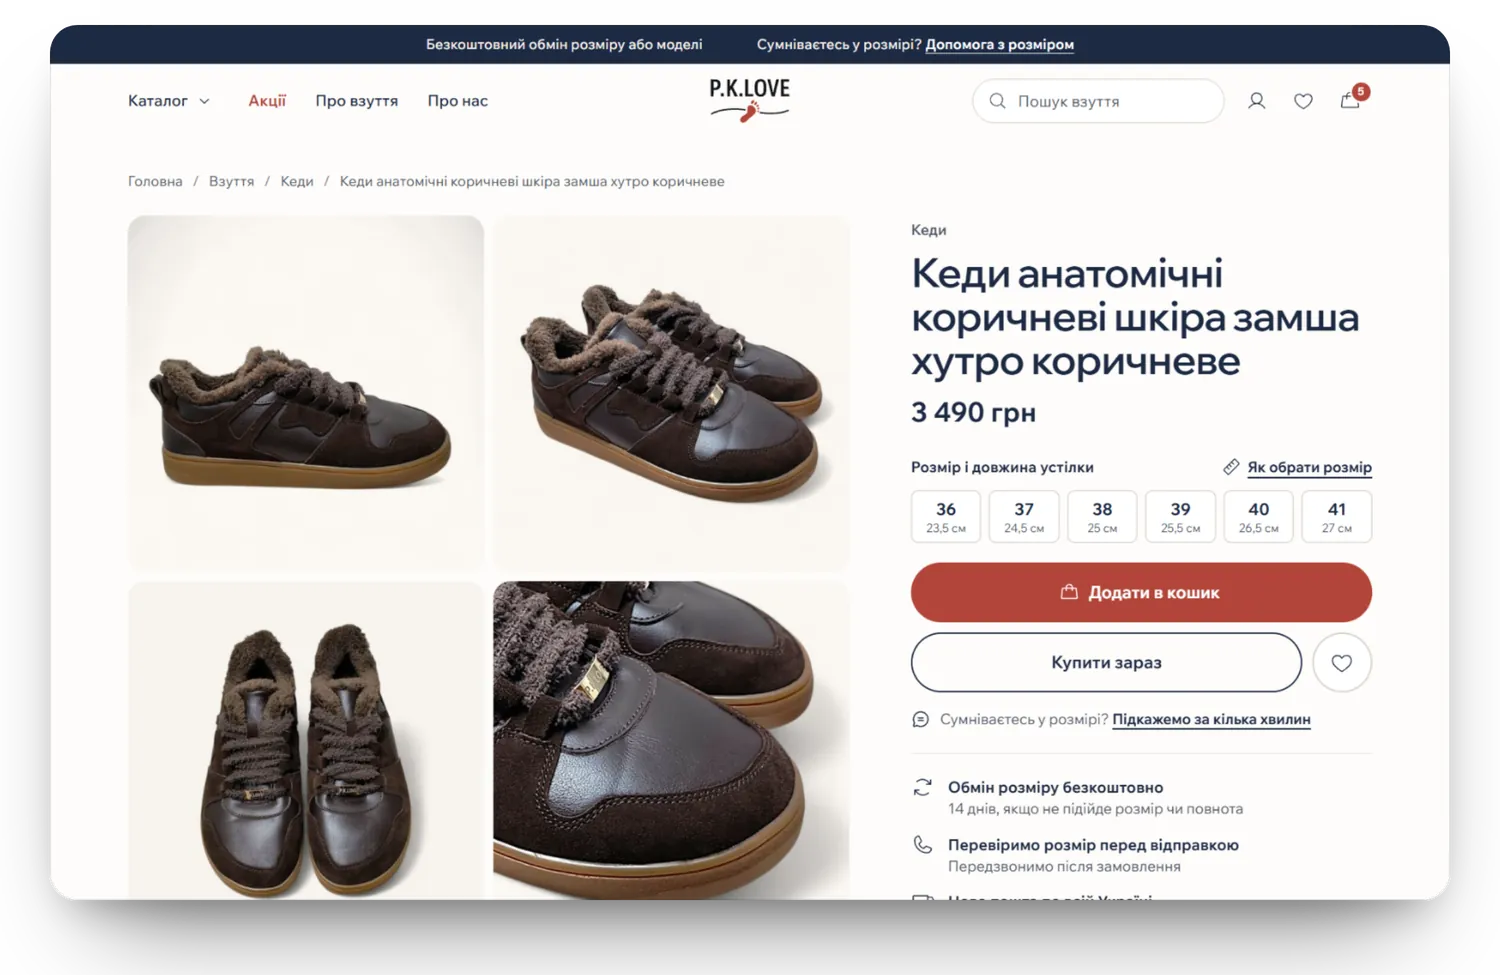Click Перевіримо розмір перед відправкою text

[1093, 845]
